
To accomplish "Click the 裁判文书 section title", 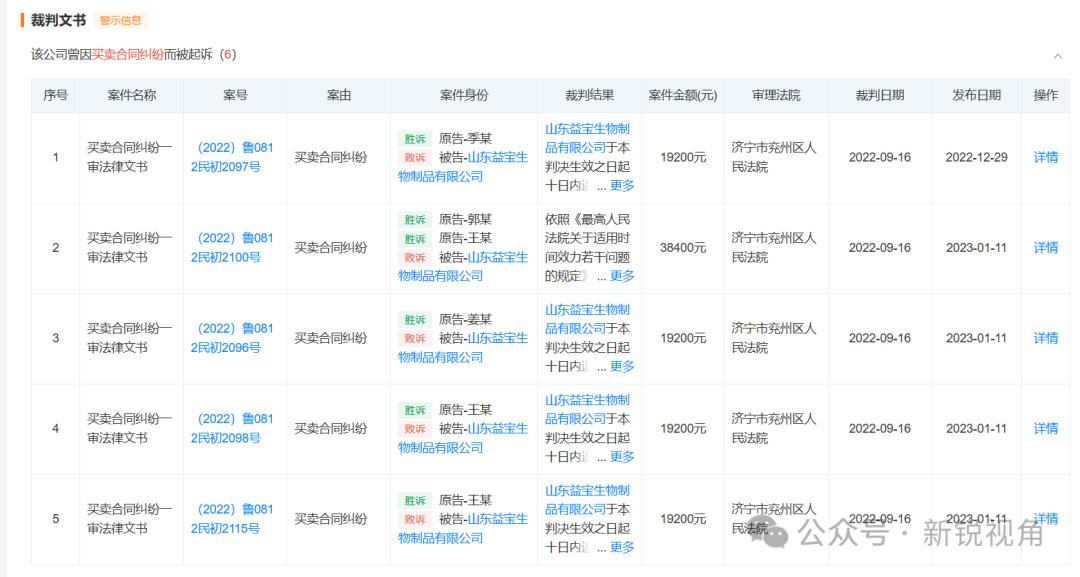I will pos(58,20).
